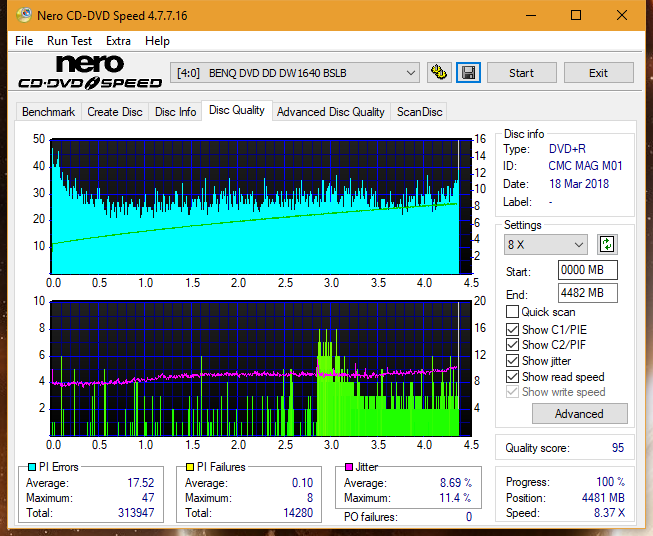Viewport: 653px width, 536px height.
Task: Switch to the Advanced Disc Quality tab
Action: point(331,112)
